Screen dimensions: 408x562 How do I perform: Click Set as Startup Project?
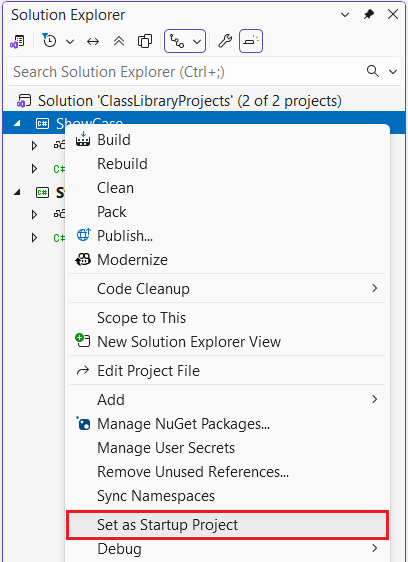(228, 525)
